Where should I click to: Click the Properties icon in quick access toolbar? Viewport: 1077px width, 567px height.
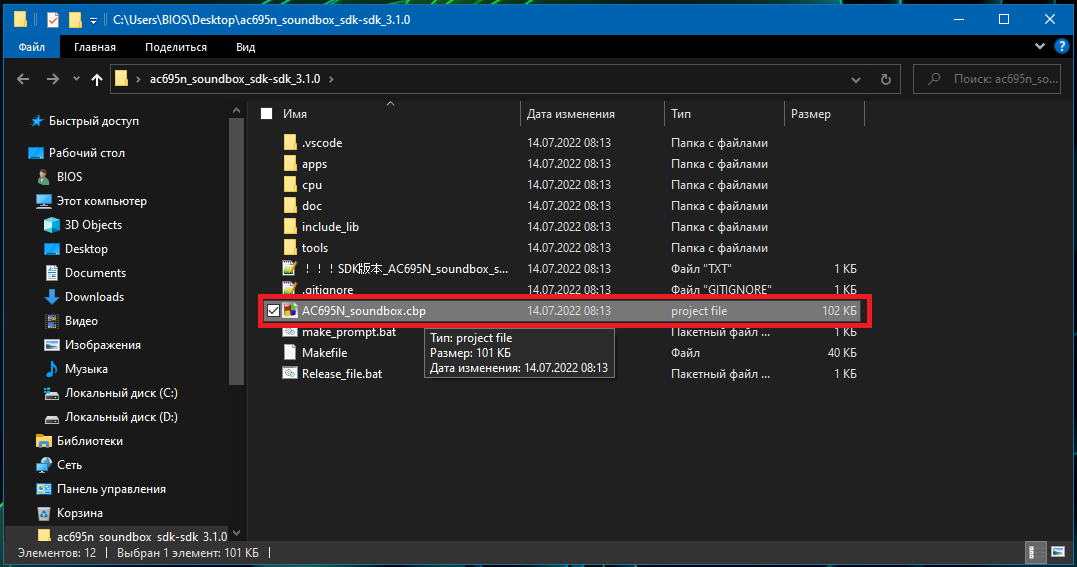(x=53, y=20)
